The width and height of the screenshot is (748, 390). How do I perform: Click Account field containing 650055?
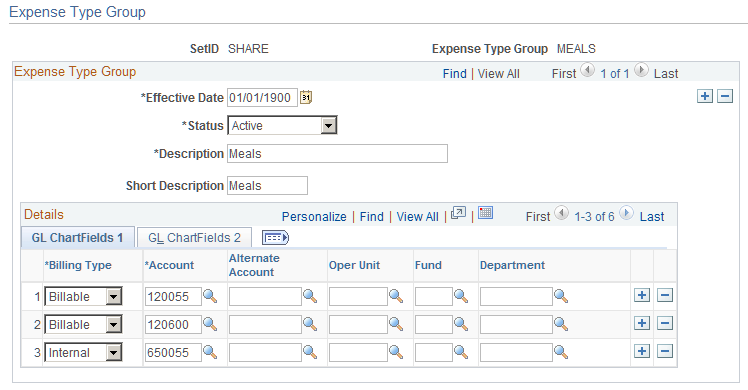point(173,353)
